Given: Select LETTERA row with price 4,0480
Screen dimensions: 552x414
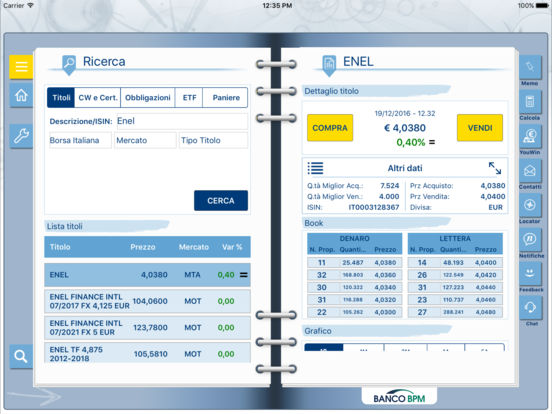Looking at the screenshot, I should 455,312.
